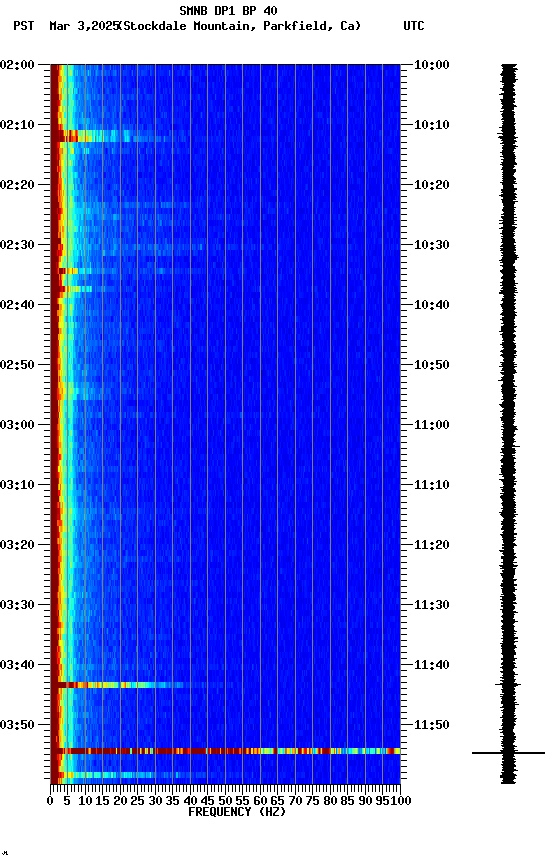Click the 02:50 PST time label
Viewport: 552px width, 864px height.
point(17,365)
